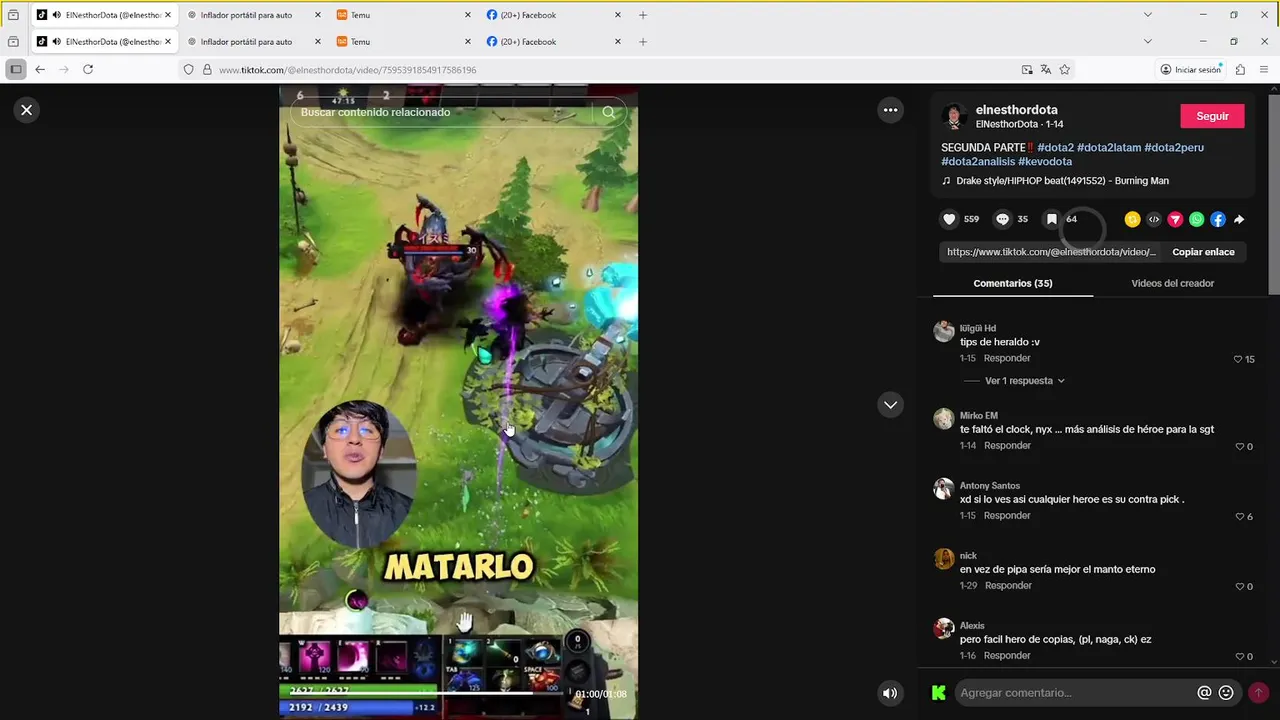Translate this page with the translate icon
Viewport: 1280px width, 720px height.
click(x=1046, y=70)
